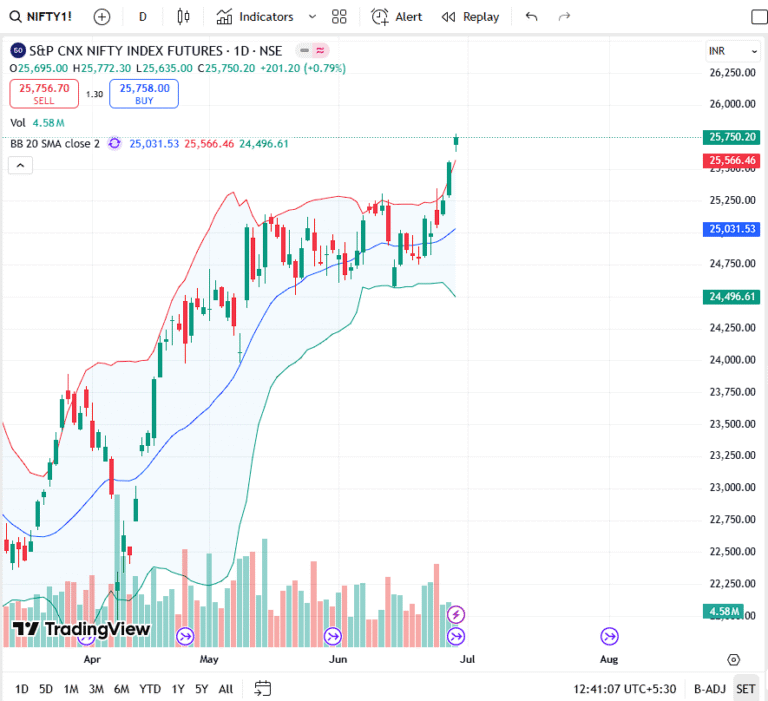Click the rollover marker above Aug

[609, 636]
